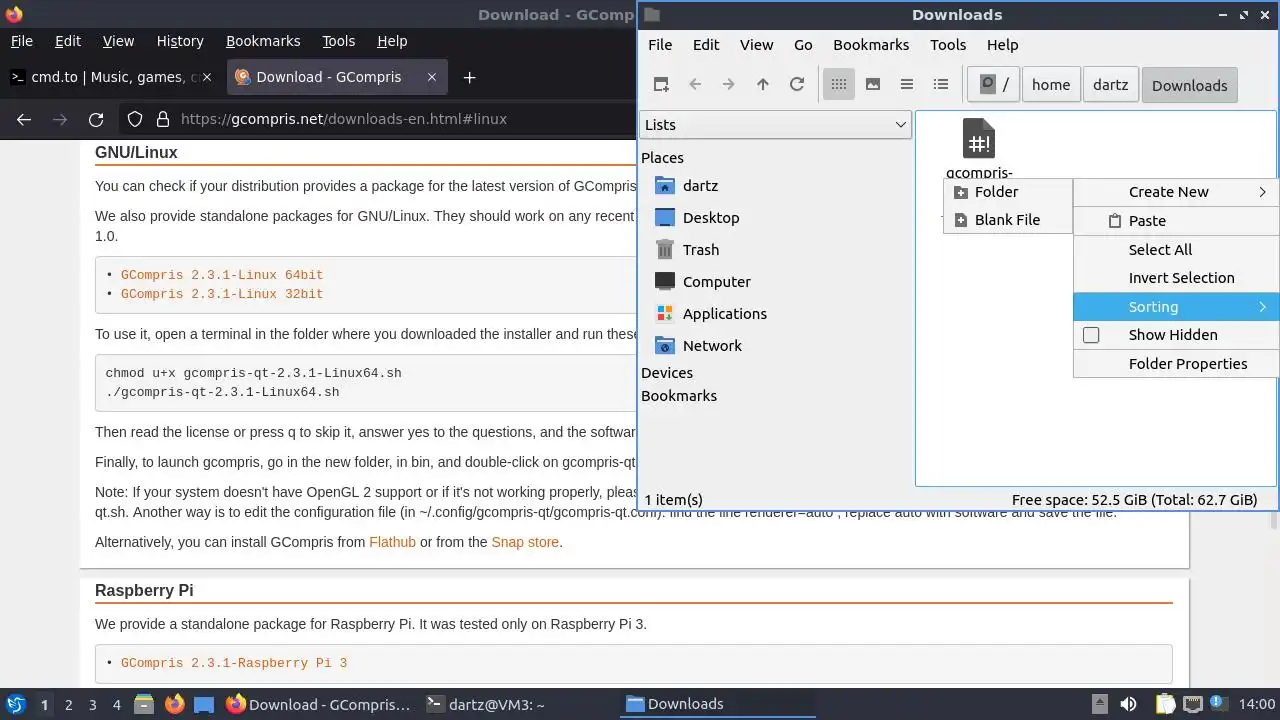Switch to thumbnail view
The image size is (1280, 720).
click(x=873, y=85)
